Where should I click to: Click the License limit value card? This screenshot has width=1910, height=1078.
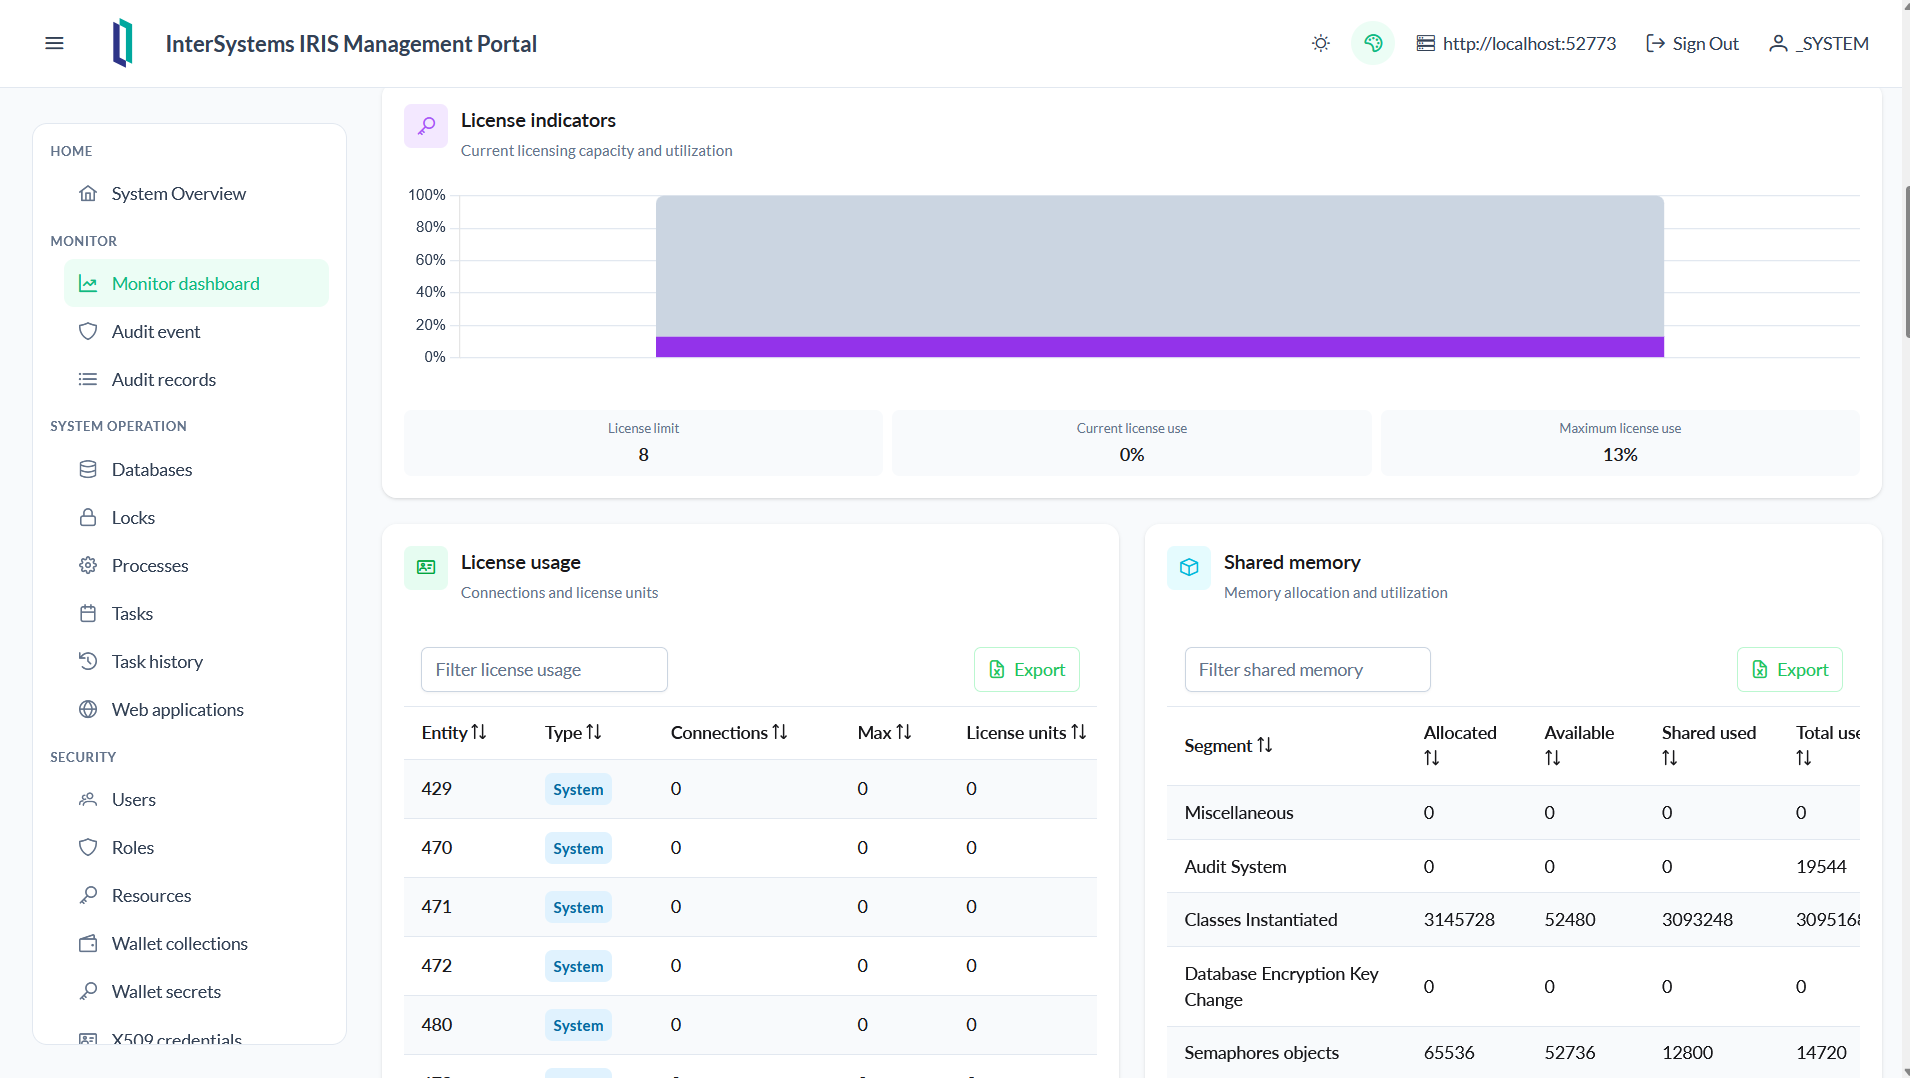[x=643, y=442]
